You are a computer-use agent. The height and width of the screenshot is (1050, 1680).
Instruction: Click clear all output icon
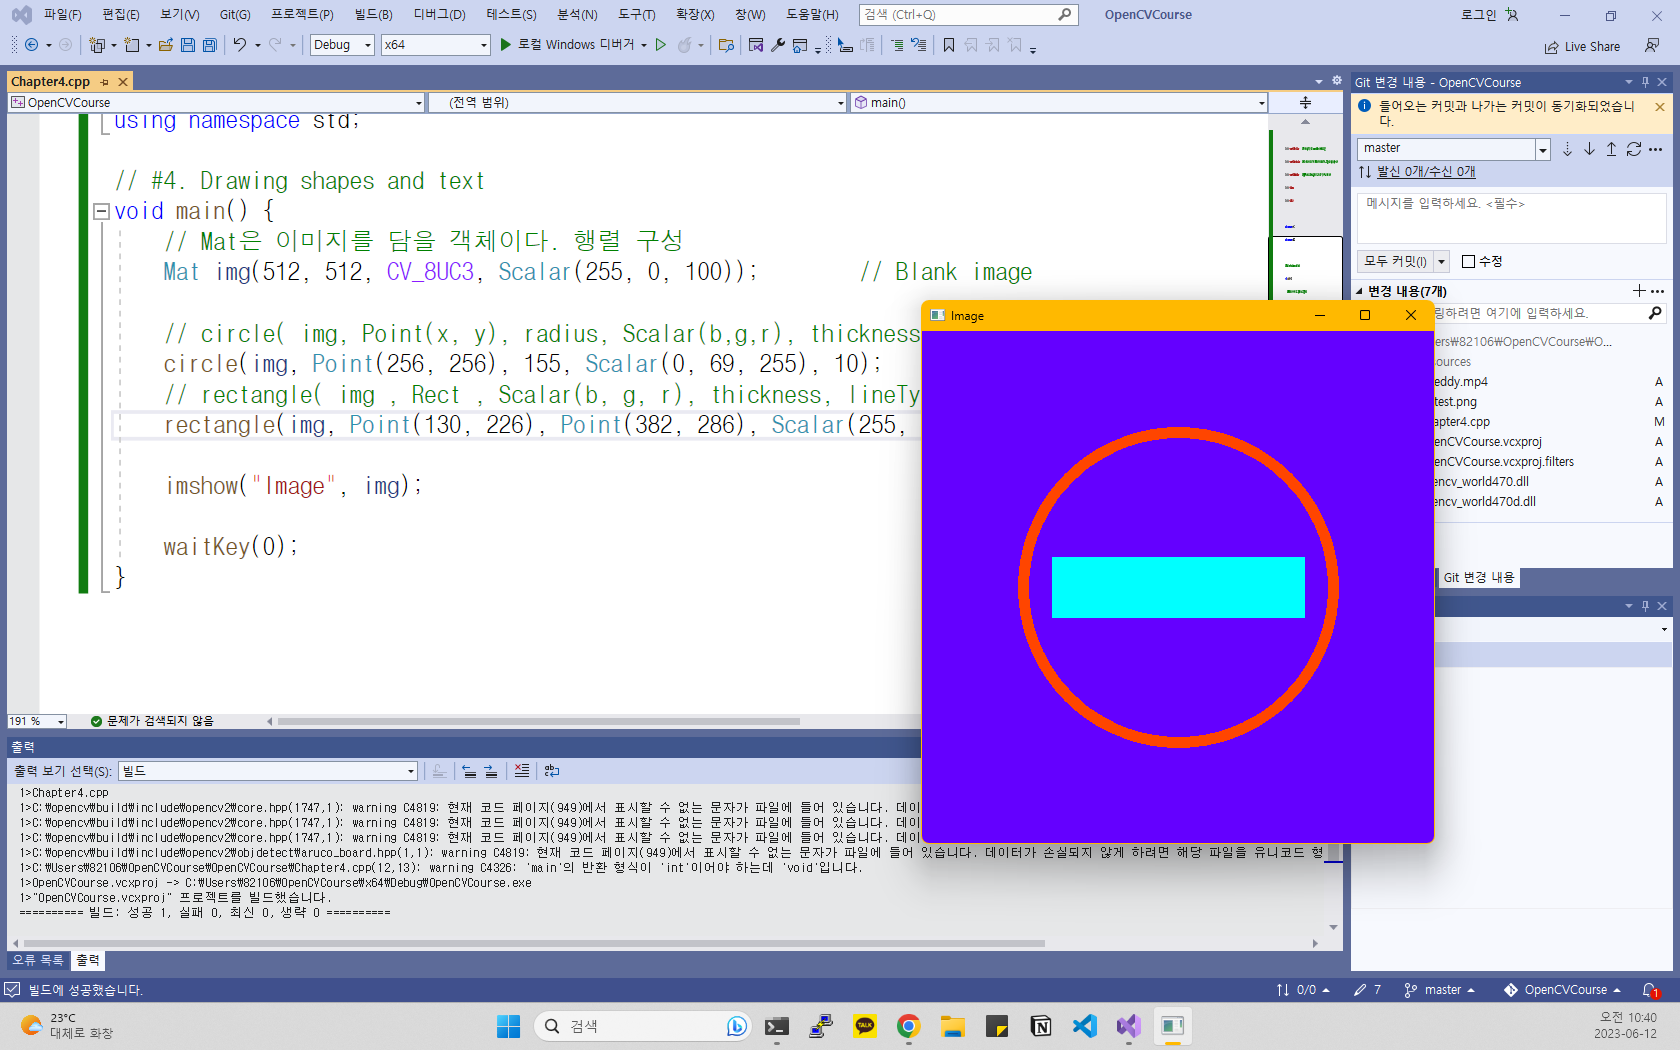pos(522,771)
